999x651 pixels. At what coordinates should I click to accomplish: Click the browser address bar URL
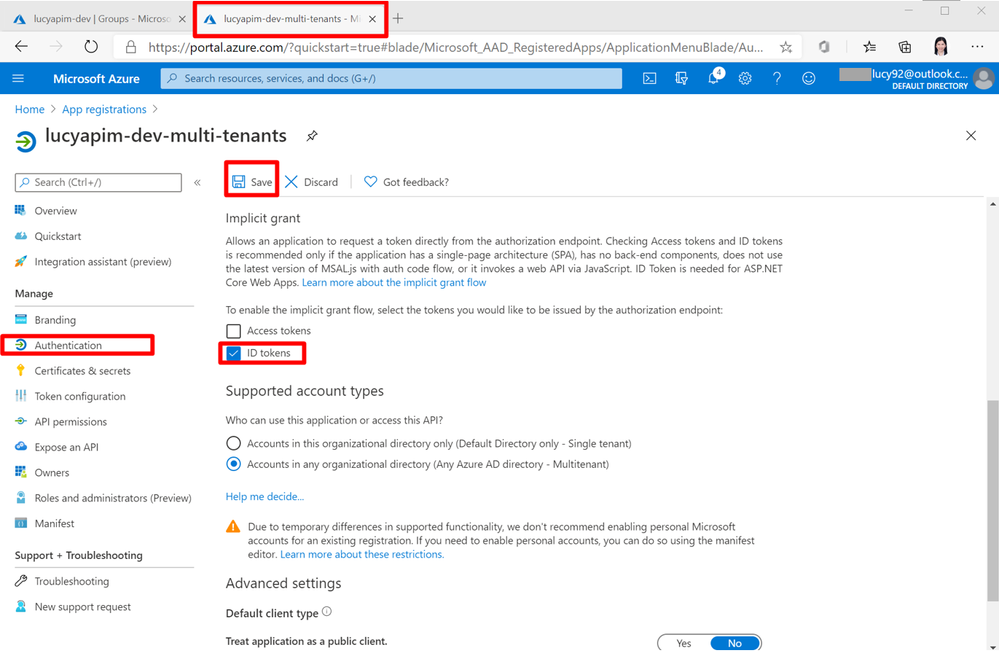(456, 47)
